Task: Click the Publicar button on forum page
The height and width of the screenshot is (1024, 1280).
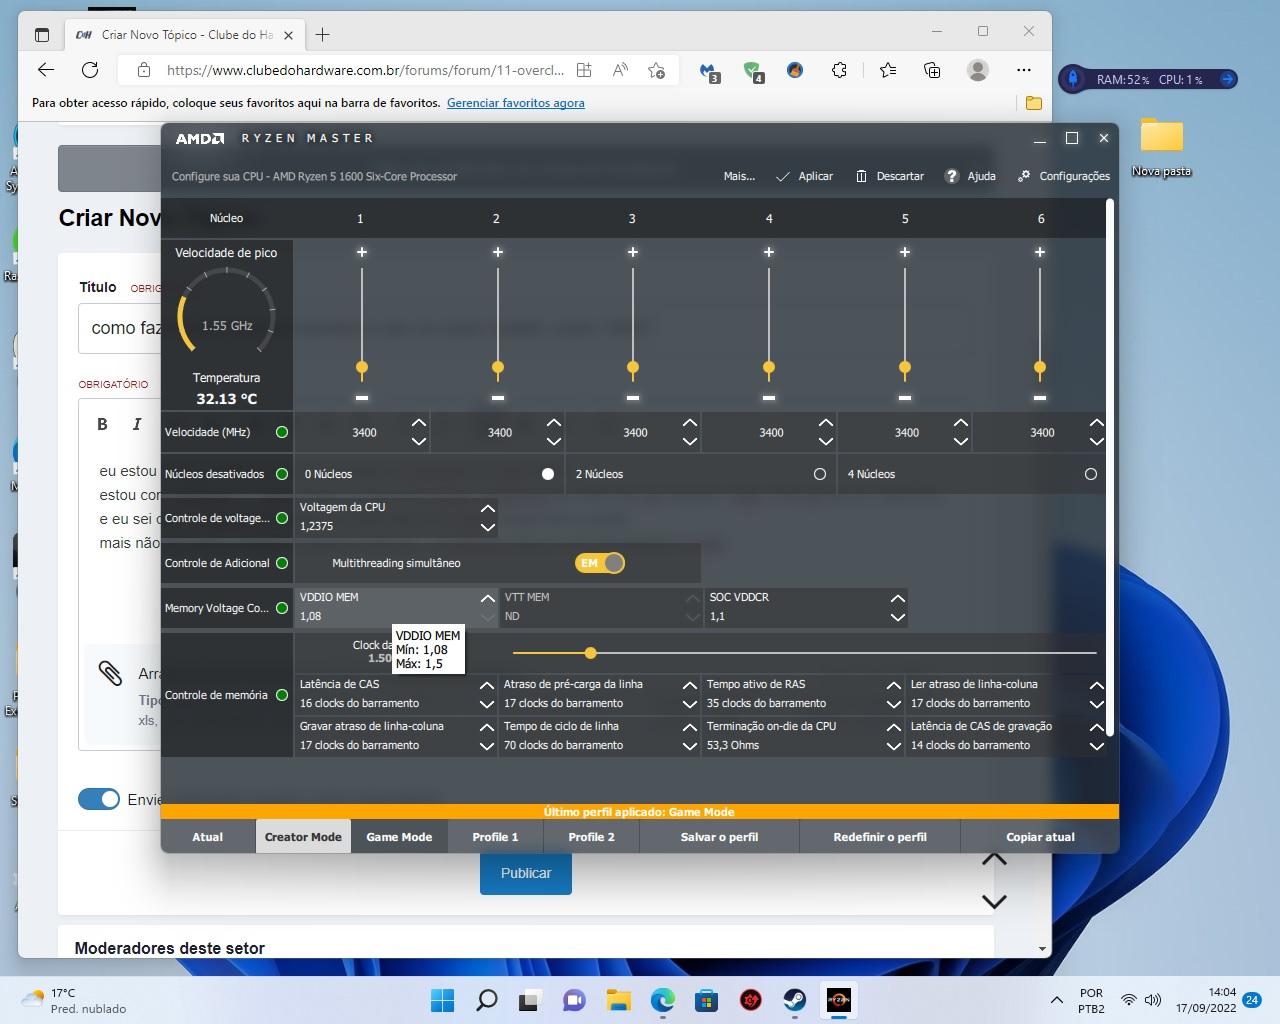Action: (526, 873)
